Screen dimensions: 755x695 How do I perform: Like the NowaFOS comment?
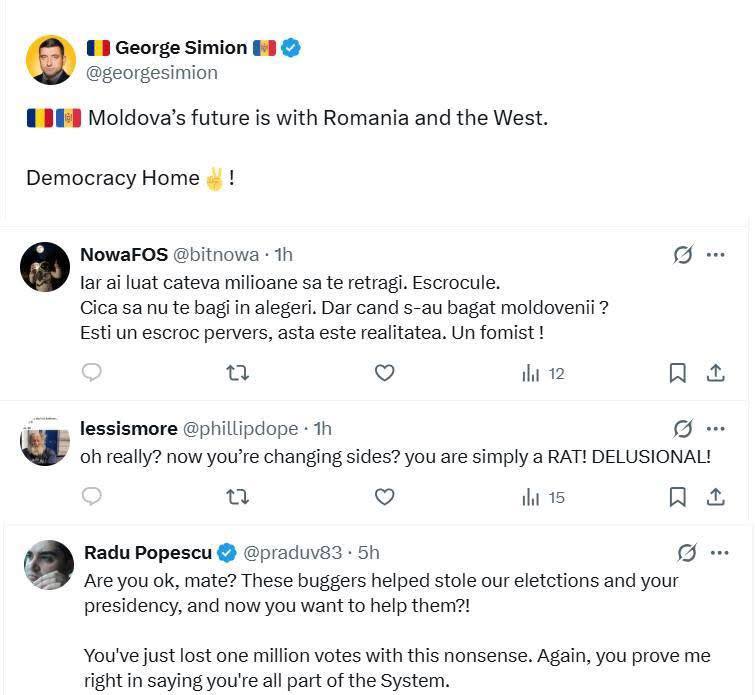(384, 373)
